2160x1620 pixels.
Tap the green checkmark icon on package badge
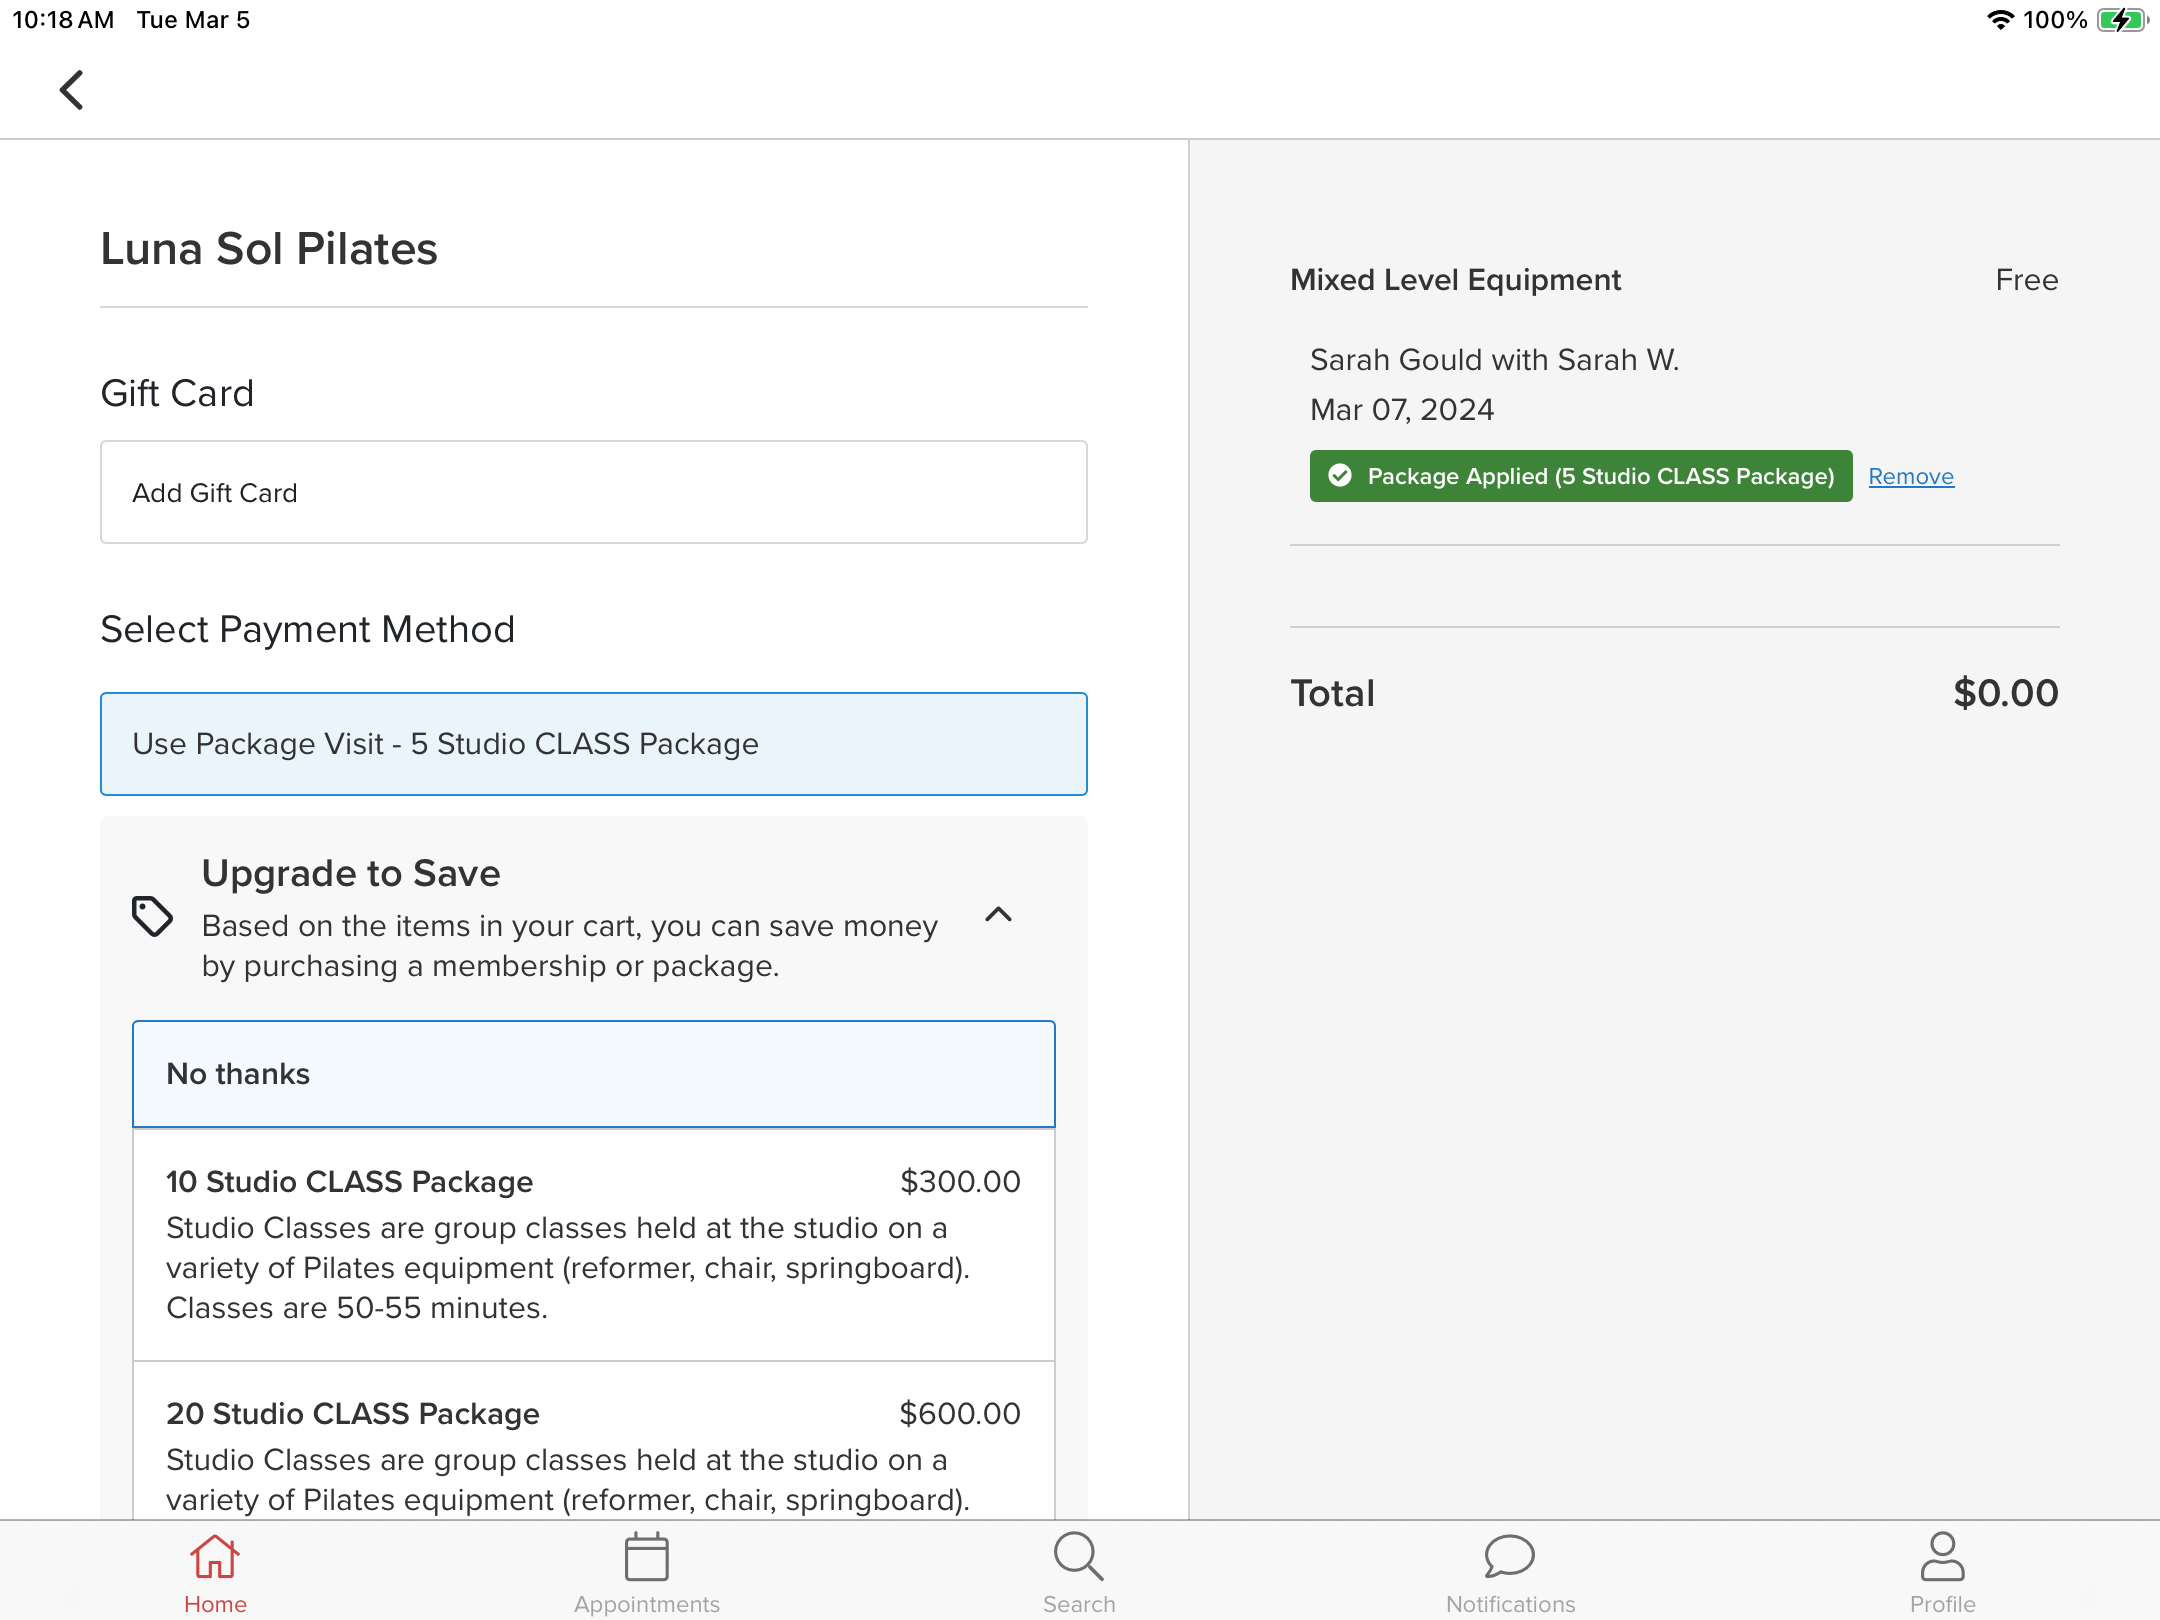(x=1340, y=476)
